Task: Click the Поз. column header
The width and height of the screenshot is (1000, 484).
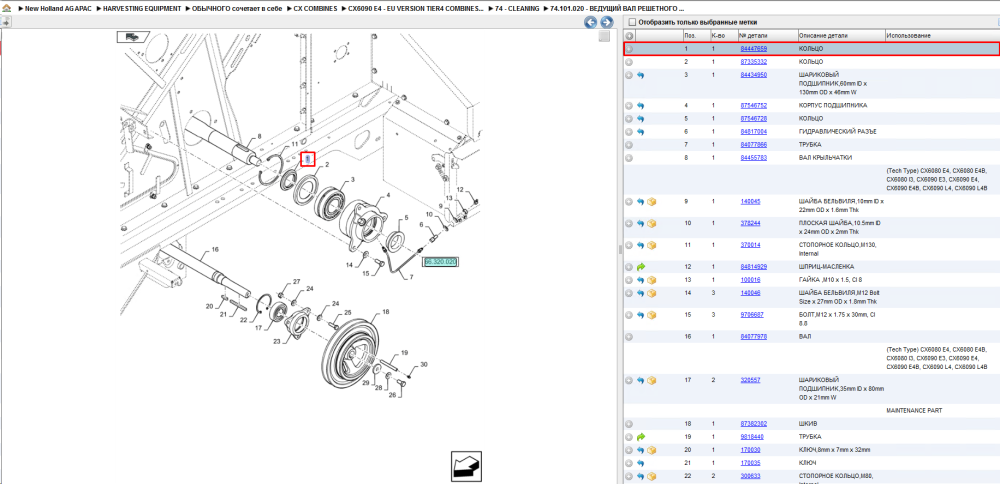Action: pyautogui.click(x=689, y=36)
